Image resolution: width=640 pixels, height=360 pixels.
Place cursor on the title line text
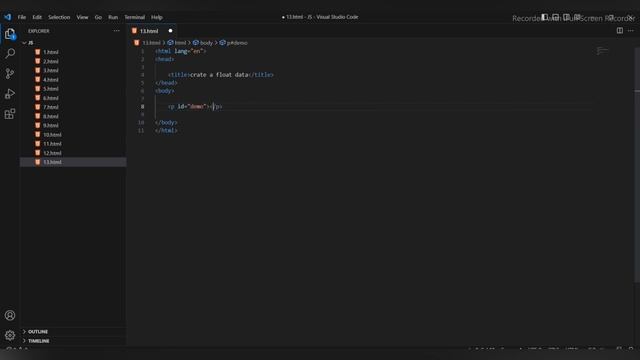click(220, 75)
